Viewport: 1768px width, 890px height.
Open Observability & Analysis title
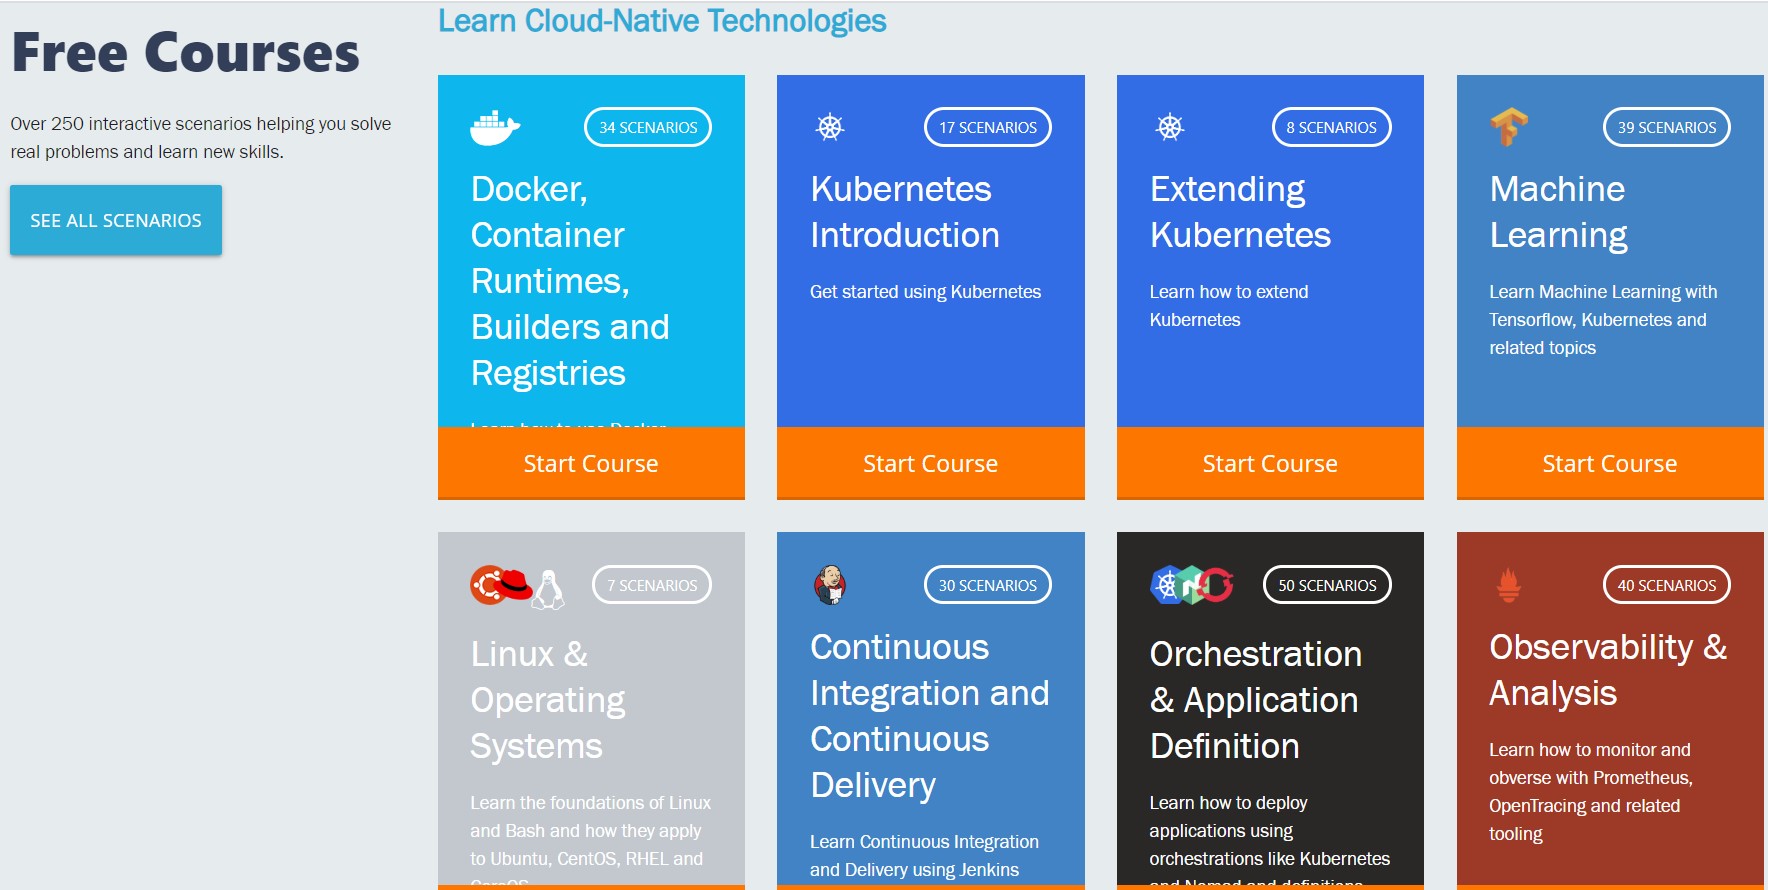1608,670
